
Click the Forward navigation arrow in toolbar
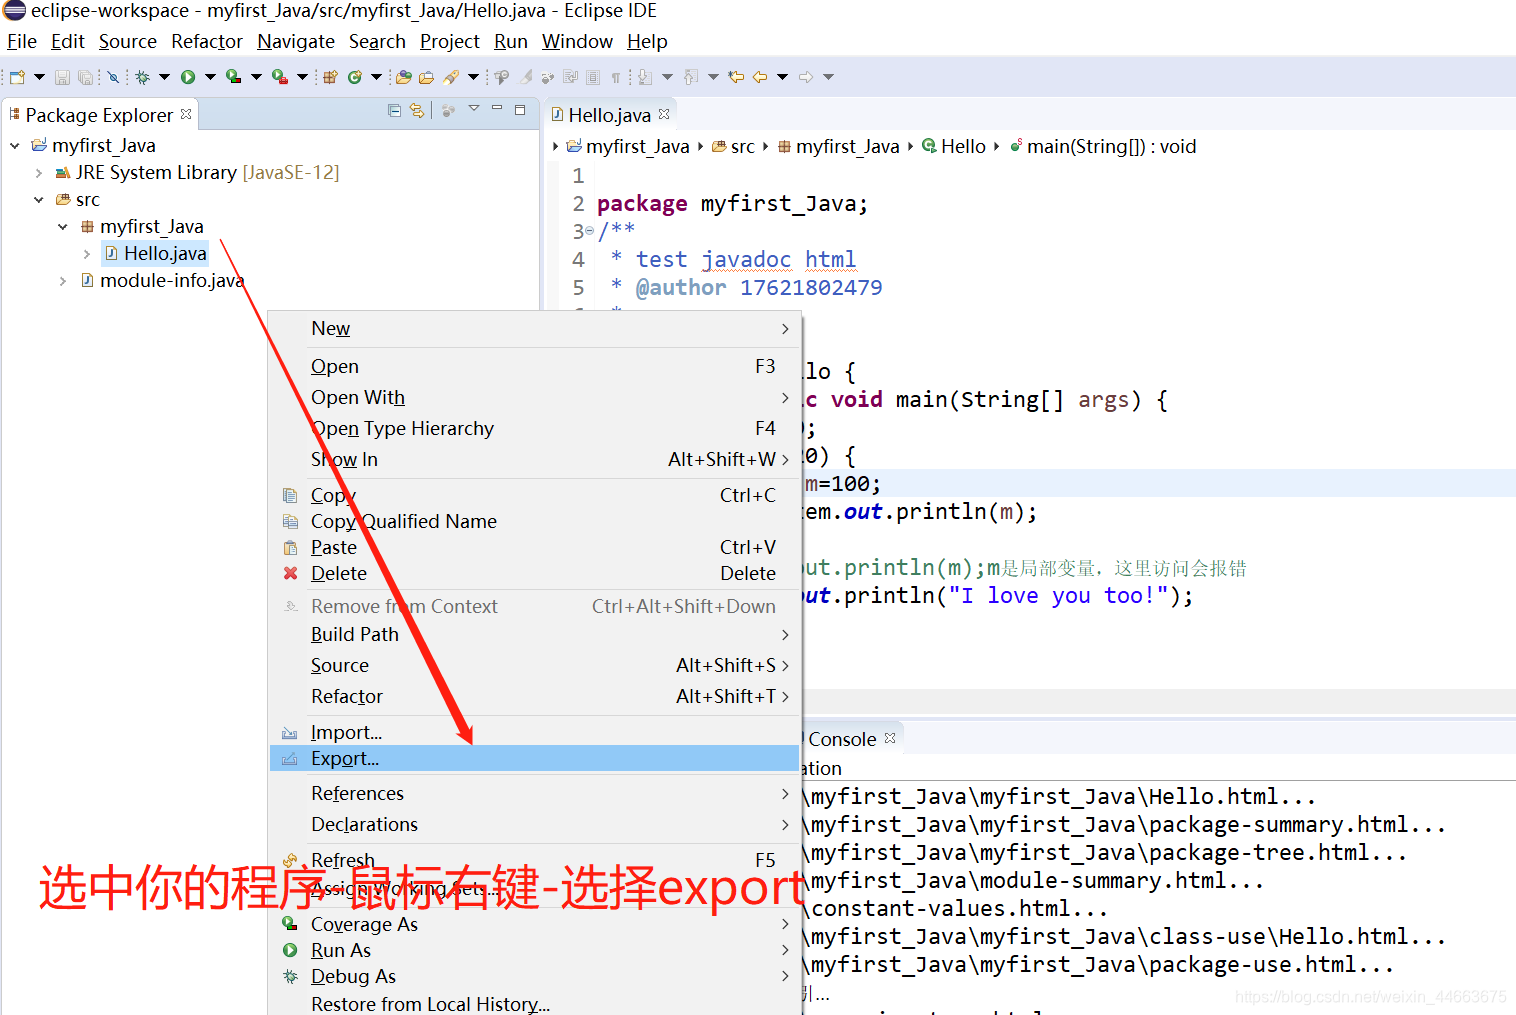point(806,77)
